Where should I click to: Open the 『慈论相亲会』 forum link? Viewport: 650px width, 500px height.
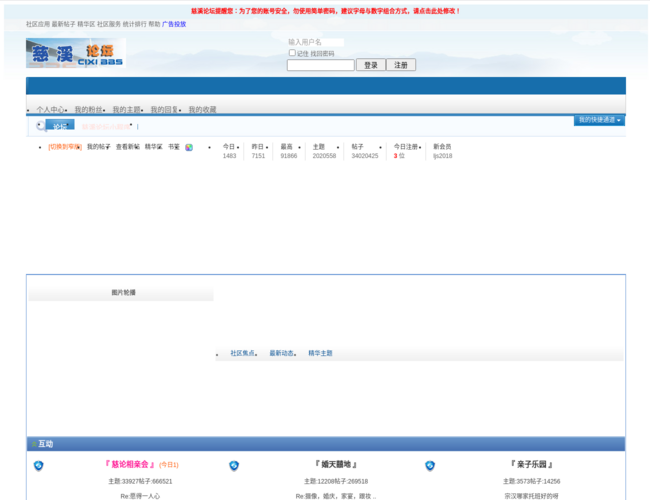click(x=130, y=464)
